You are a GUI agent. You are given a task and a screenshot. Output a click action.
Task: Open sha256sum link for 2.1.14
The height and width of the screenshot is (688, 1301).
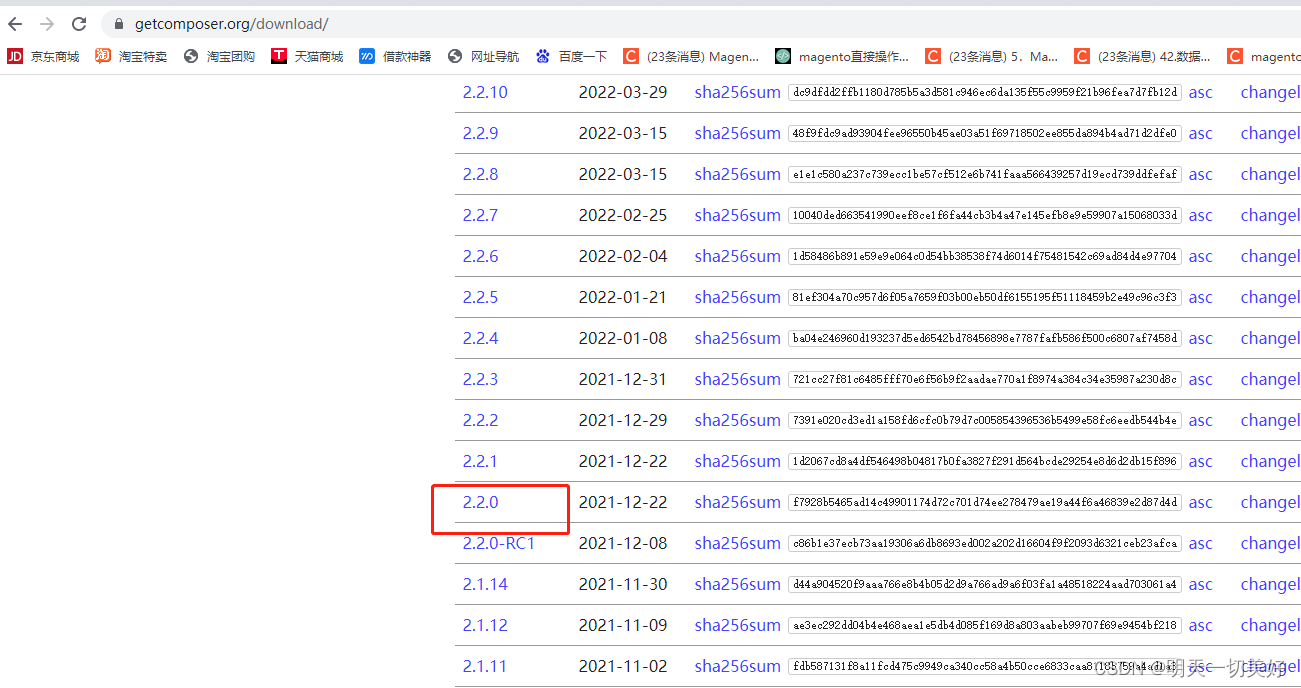[x=737, y=584]
